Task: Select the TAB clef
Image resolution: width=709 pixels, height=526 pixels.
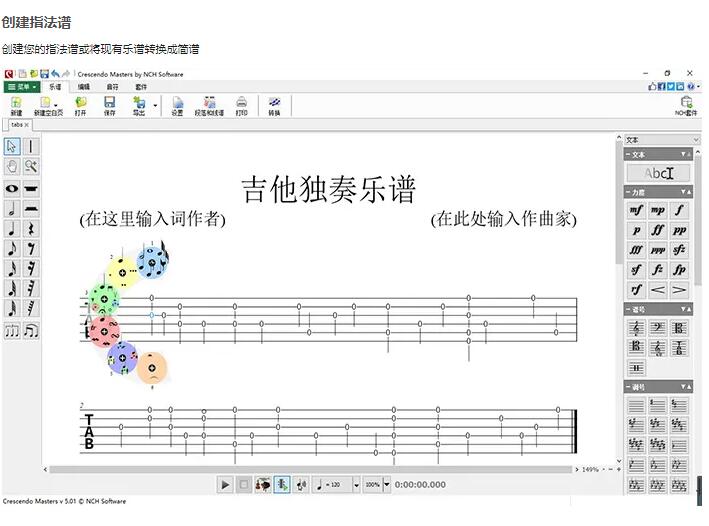Action: pyautogui.click(x=679, y=348)
